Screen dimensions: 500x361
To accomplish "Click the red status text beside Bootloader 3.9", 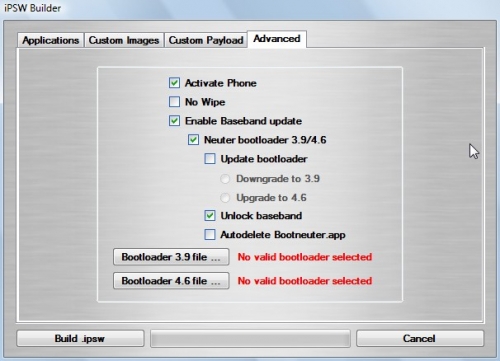I will (x=305, y=257).
